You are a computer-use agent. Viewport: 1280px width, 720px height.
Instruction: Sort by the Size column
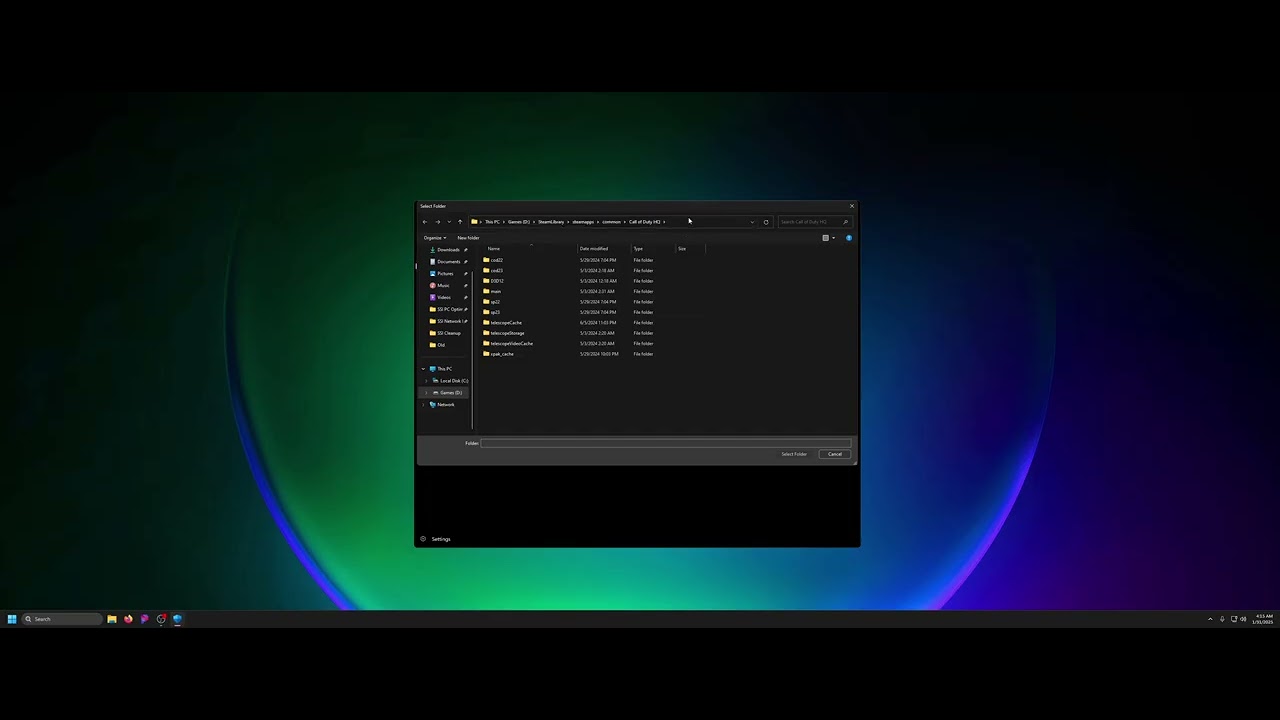(682, 249)
